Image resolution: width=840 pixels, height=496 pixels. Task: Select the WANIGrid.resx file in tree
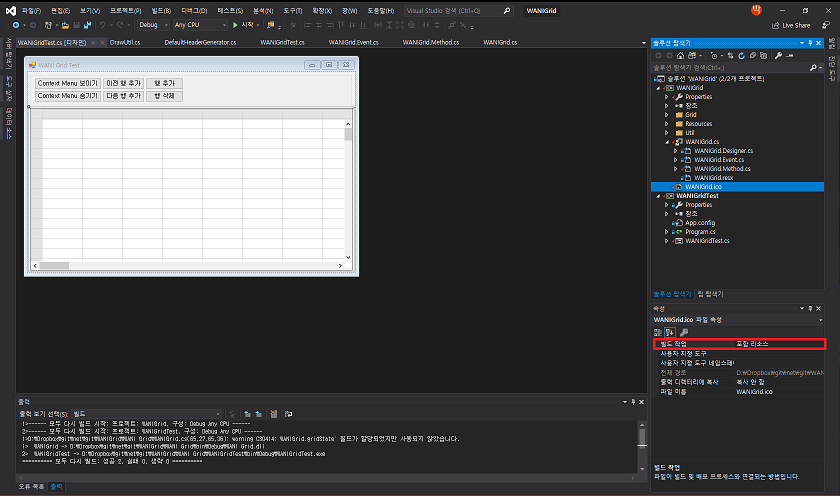coord(714,178)
